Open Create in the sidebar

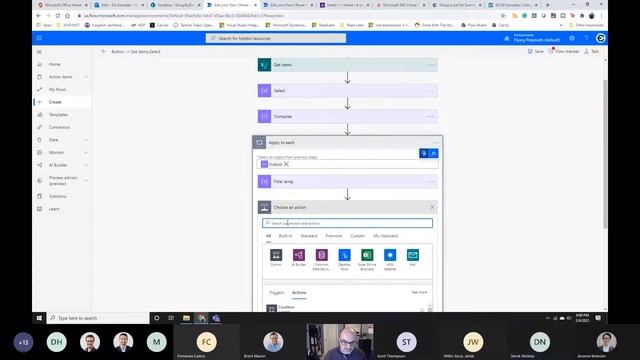click(55, 102)
